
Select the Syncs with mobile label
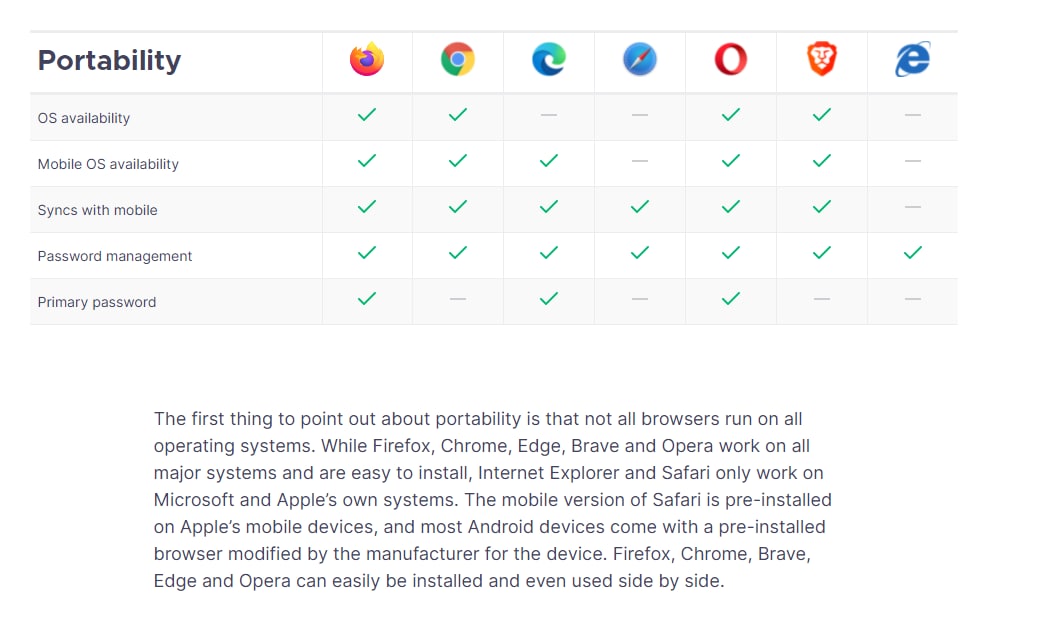coord(98,210)
